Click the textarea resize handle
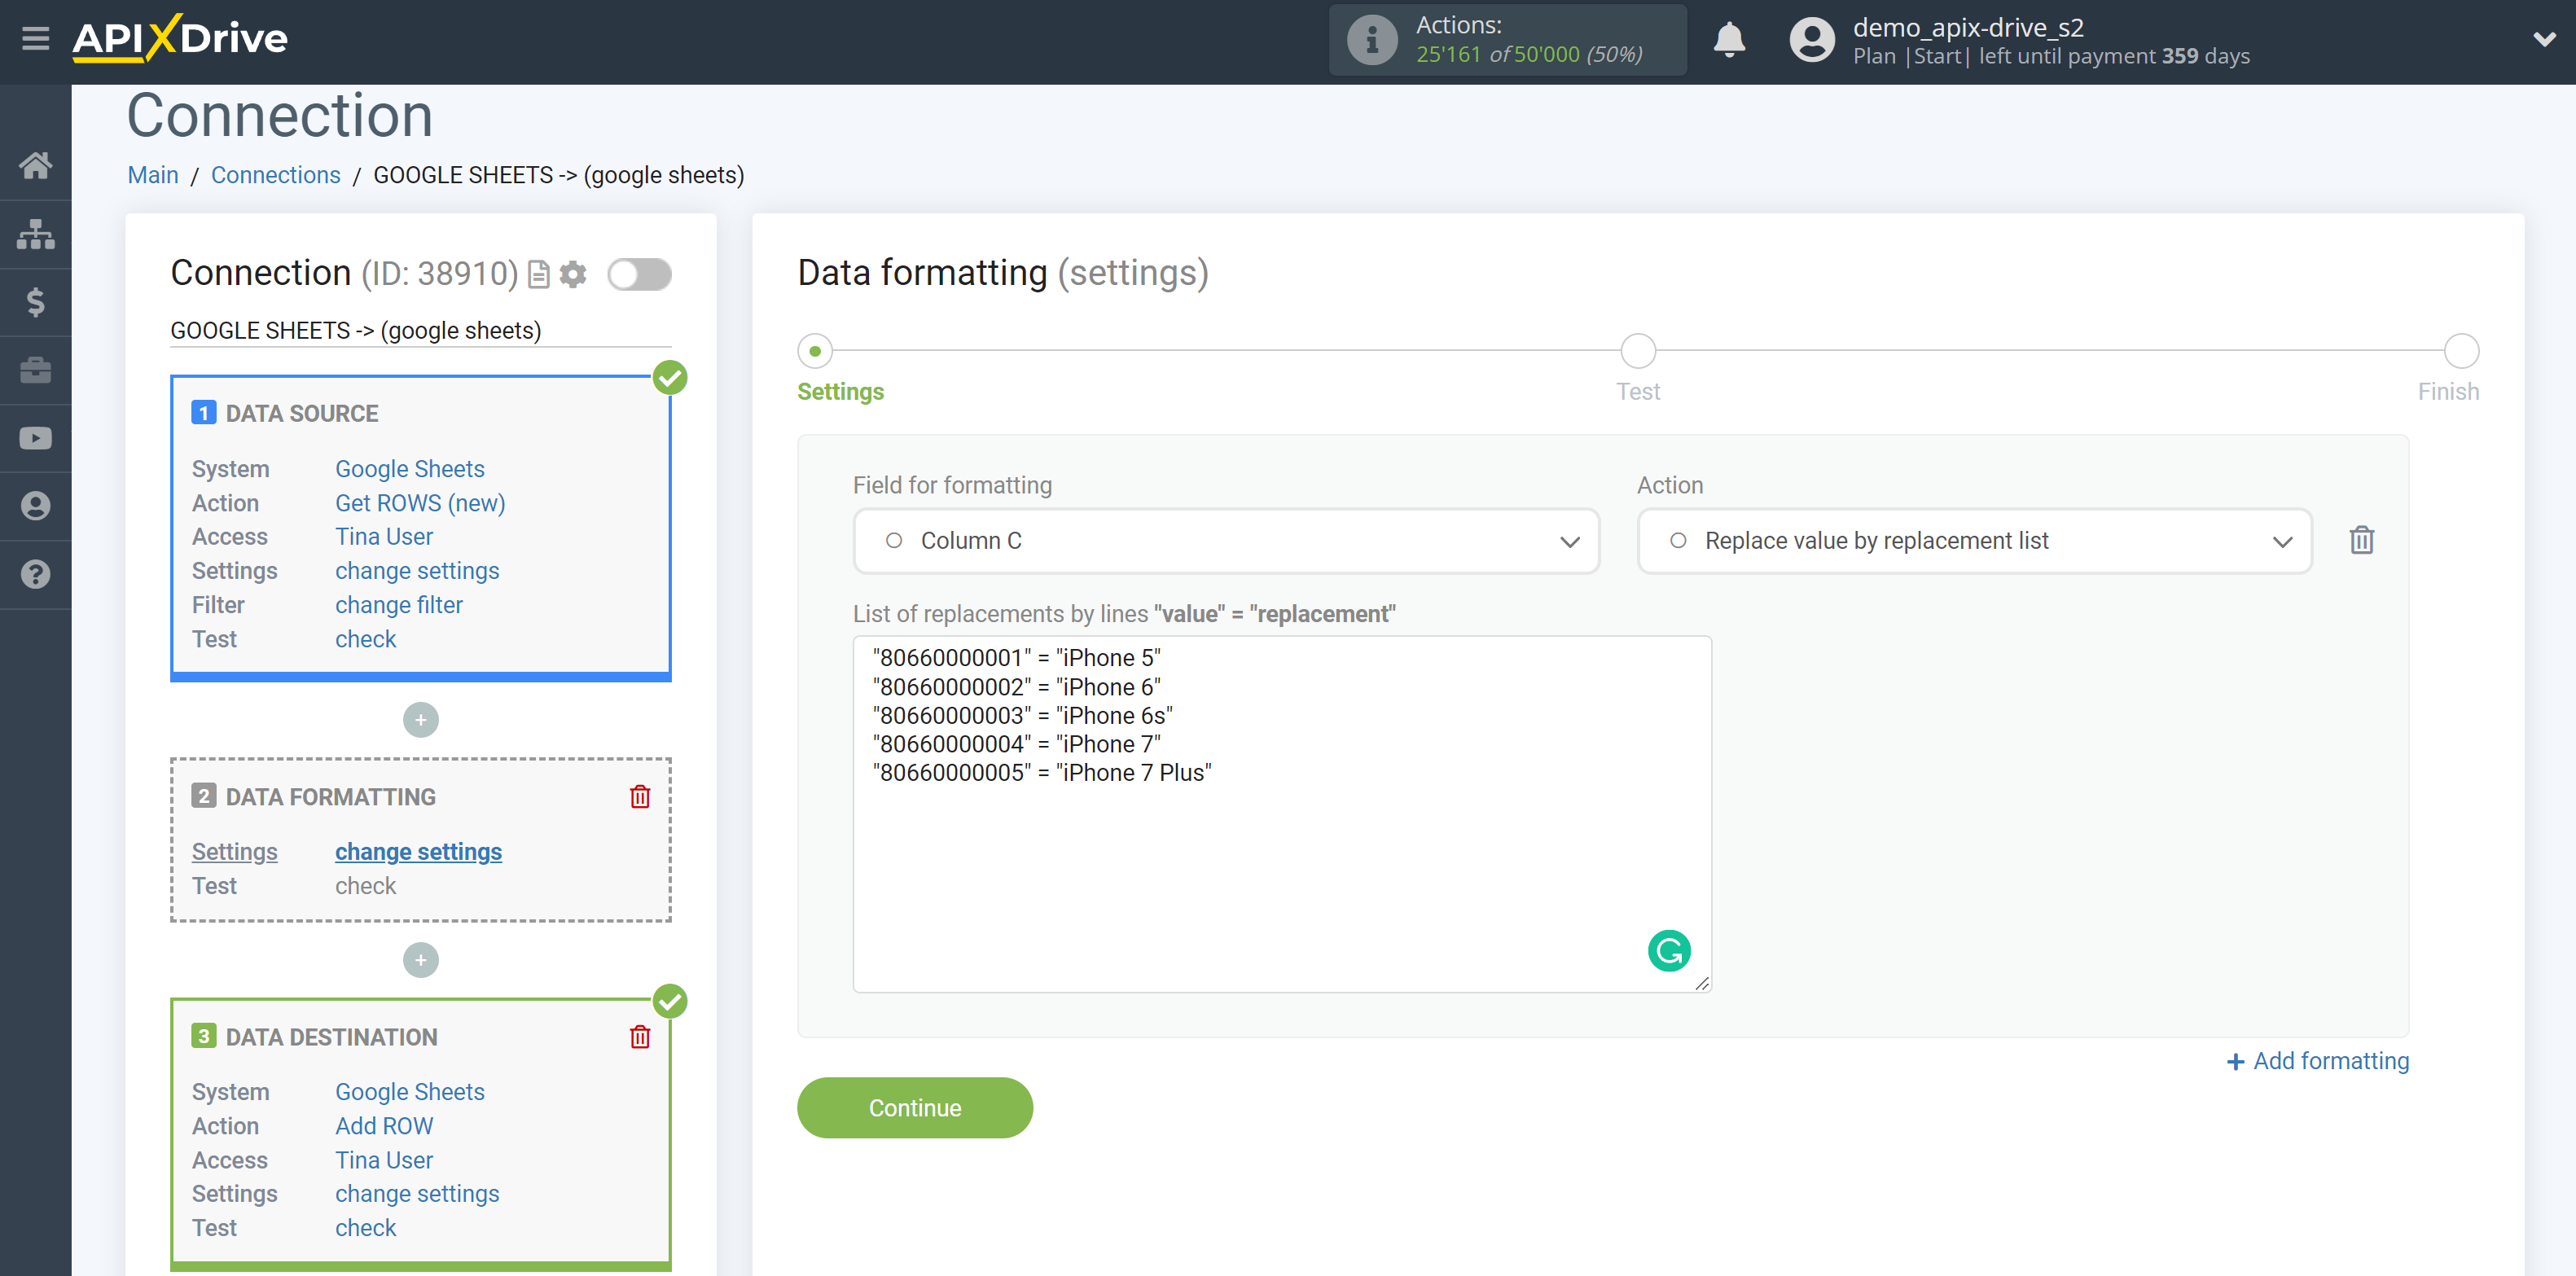 point(1702,983)
